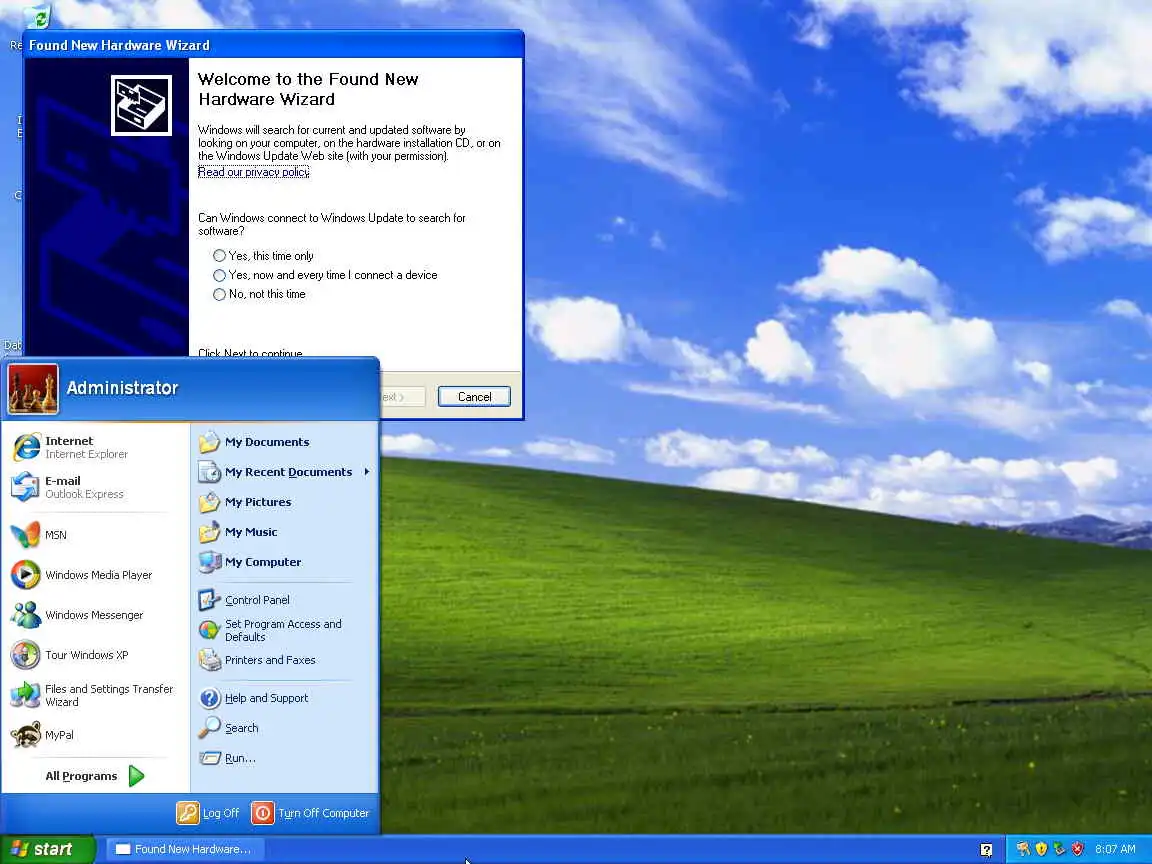Screen dimensions: 1152x864
Task: Open Files and Settings Transfer Wizard icon
Action: [x=26, y=695]
